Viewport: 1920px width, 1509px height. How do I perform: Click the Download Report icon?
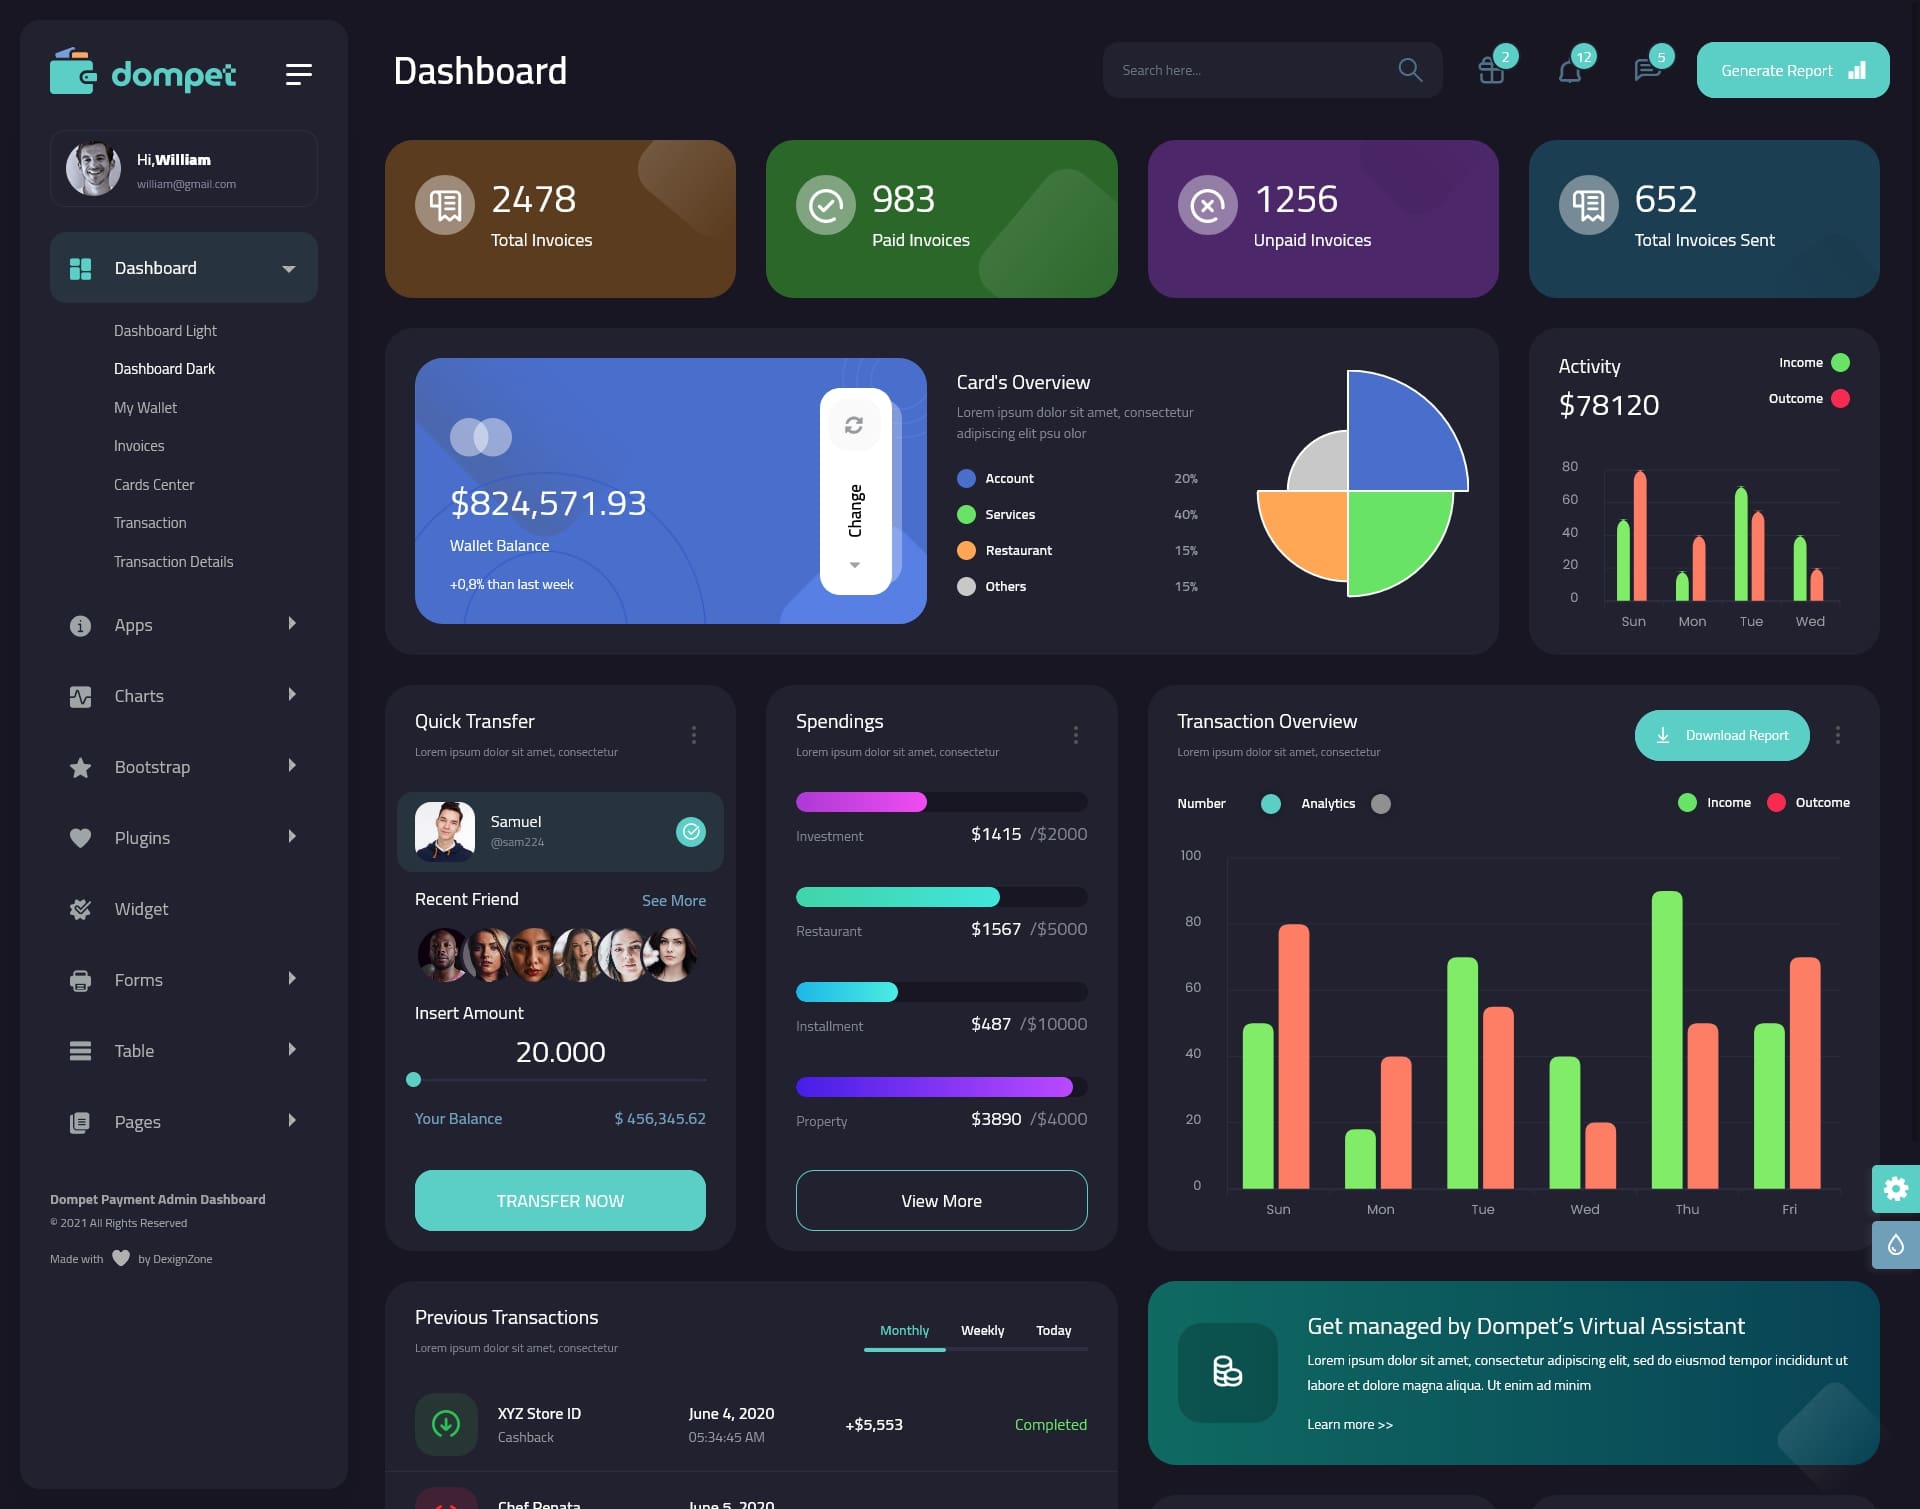point(1664,734)
